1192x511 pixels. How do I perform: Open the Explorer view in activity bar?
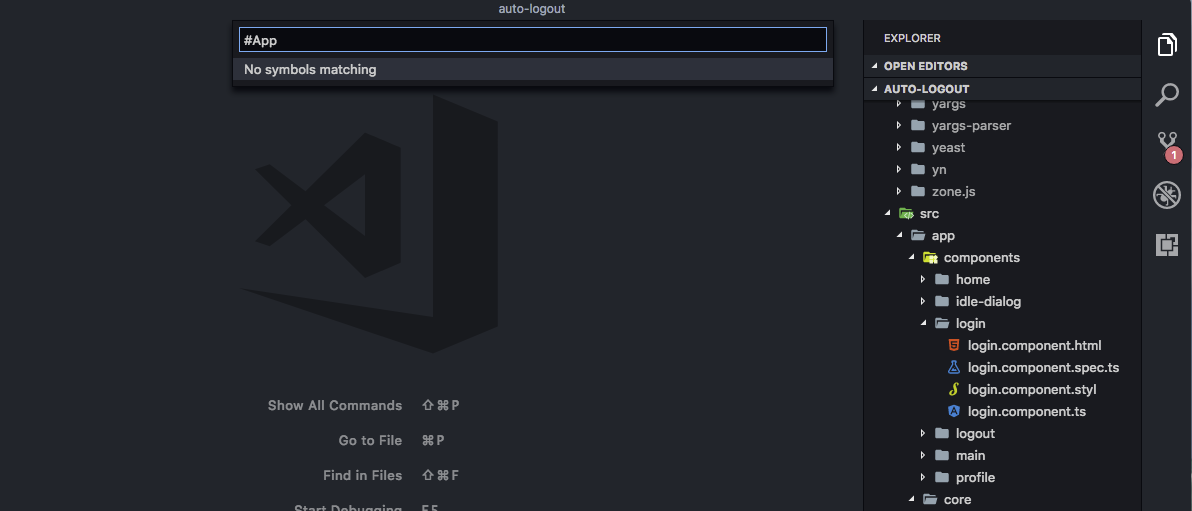click(1167, 45)
